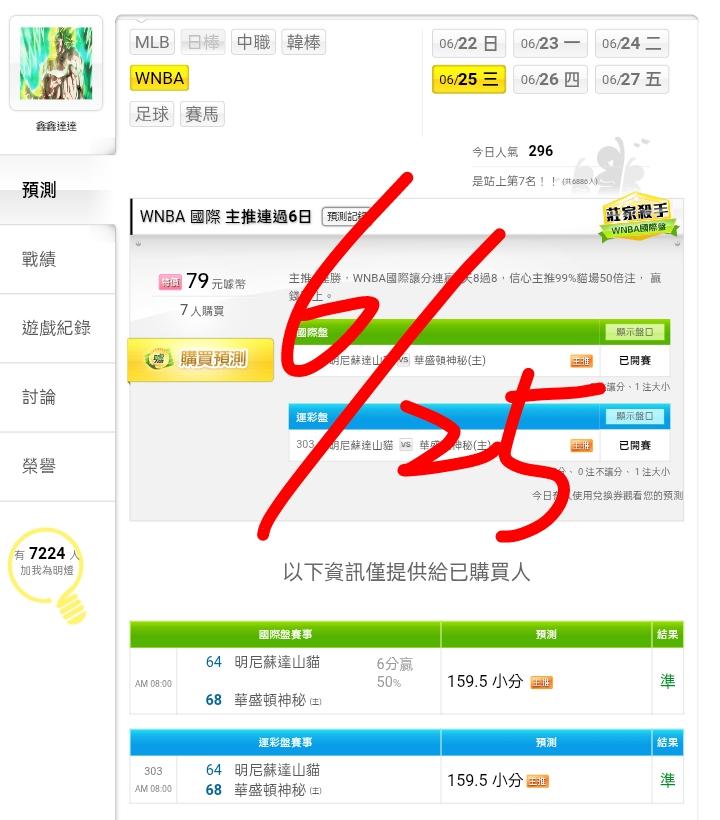Select the WNBA league filter
This screenshot has height=820, width=720.
tap(159, 78)
